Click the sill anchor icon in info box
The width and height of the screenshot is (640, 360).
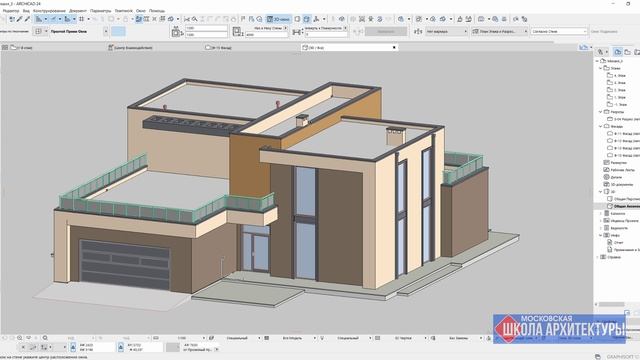click(x=237, y=31)
